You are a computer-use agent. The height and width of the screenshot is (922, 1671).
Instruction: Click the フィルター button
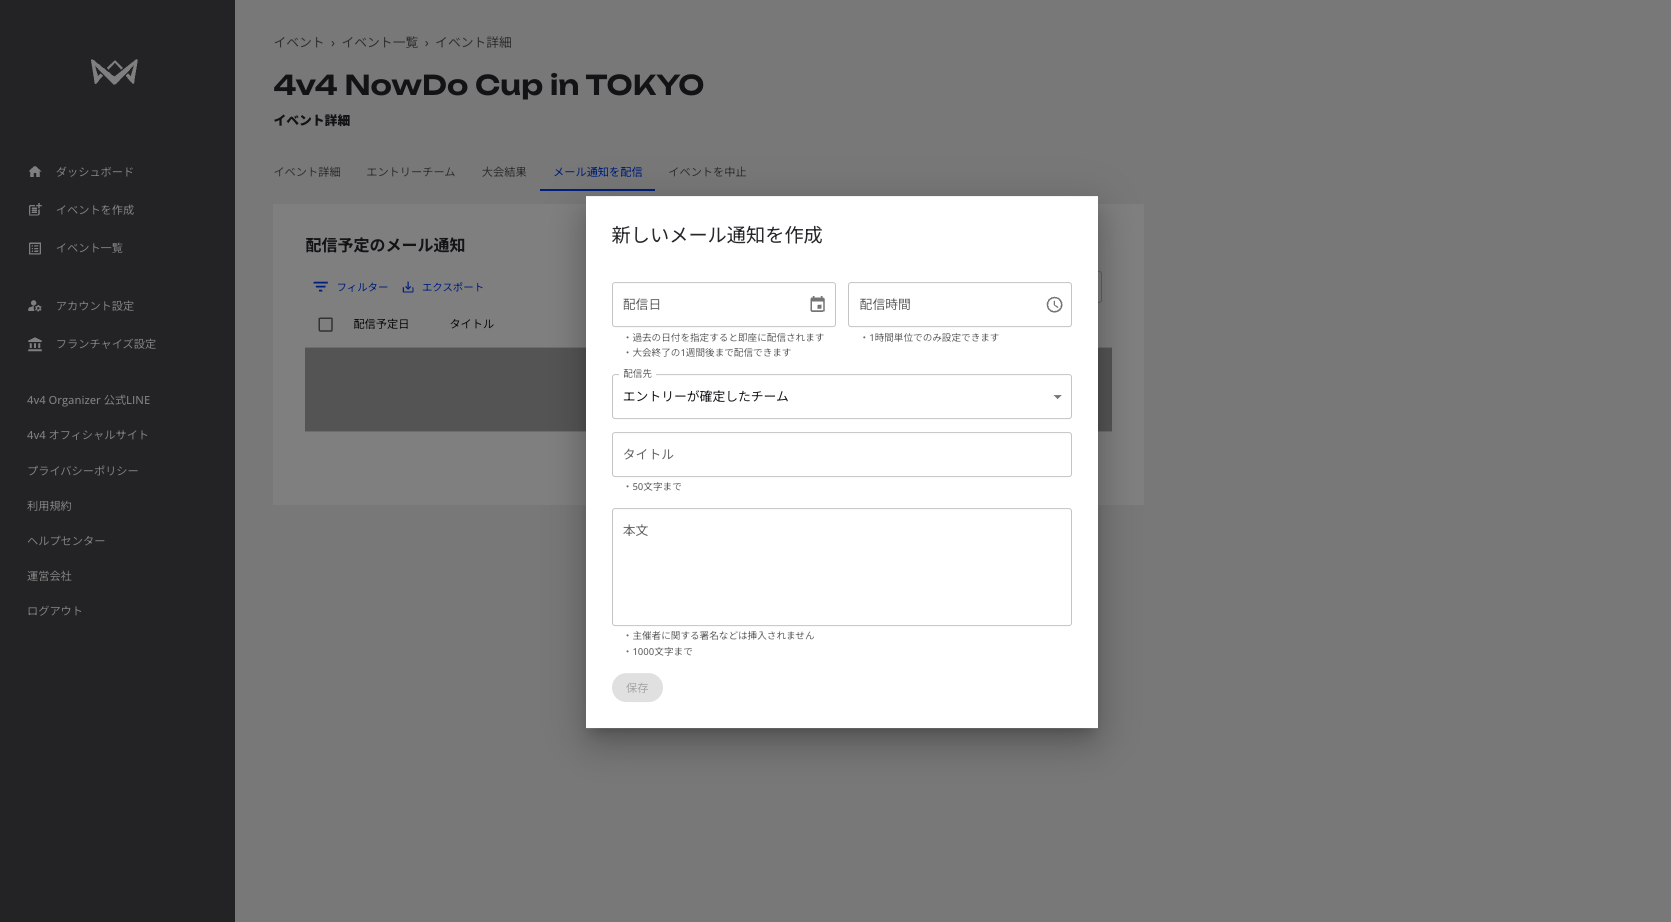350,287
